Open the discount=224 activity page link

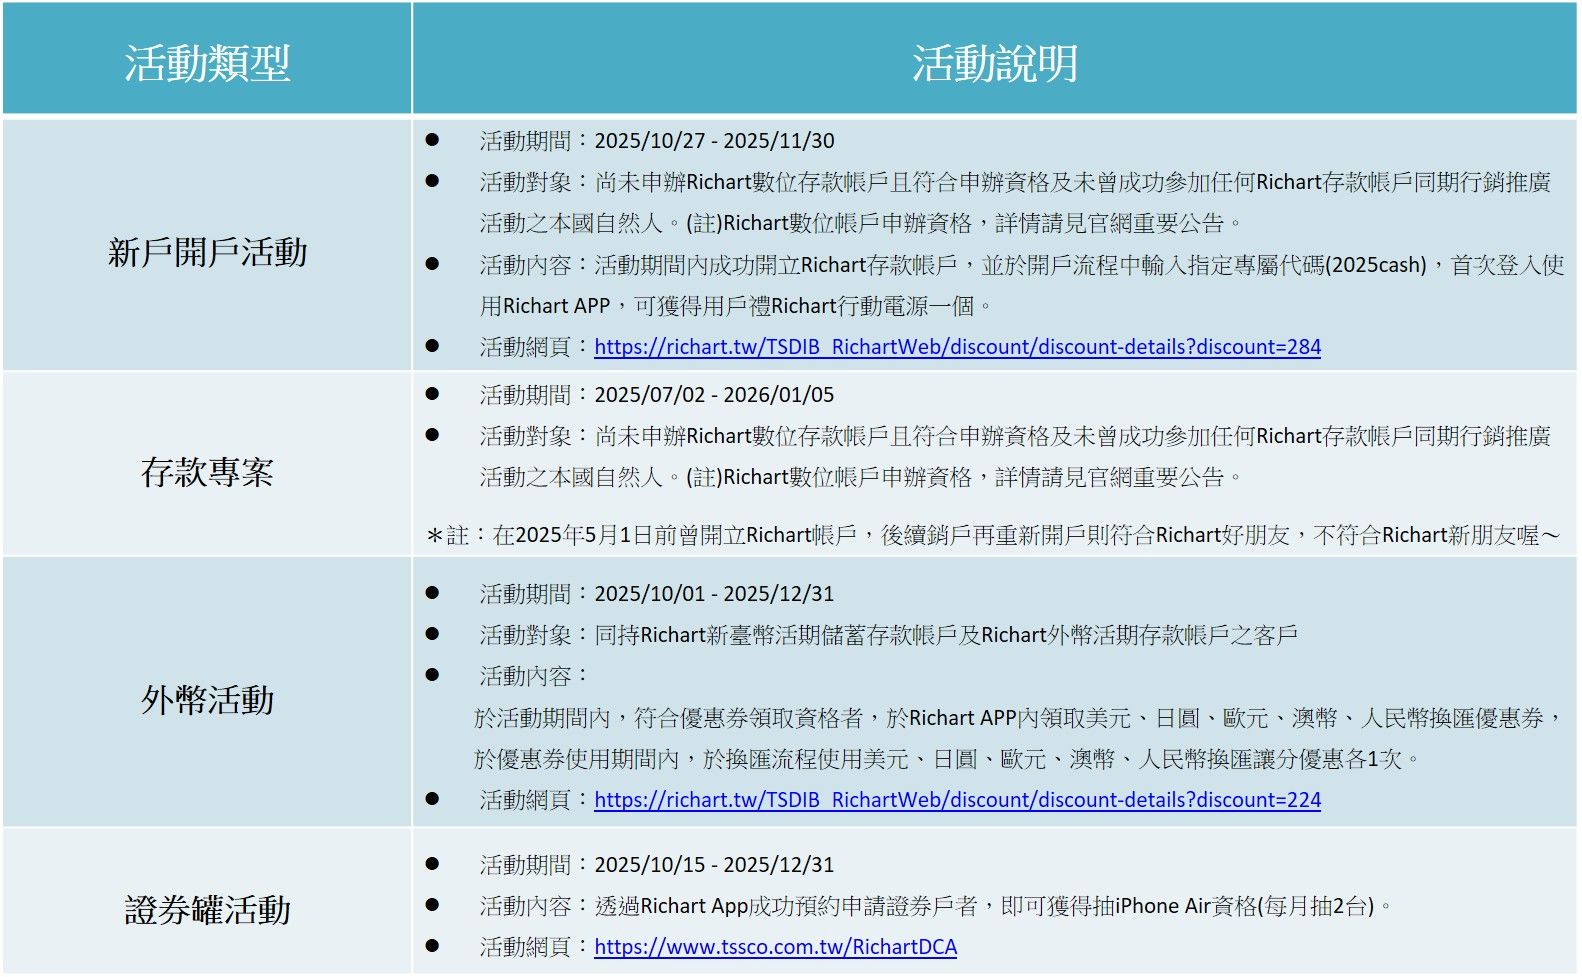[x=957, y=800]
